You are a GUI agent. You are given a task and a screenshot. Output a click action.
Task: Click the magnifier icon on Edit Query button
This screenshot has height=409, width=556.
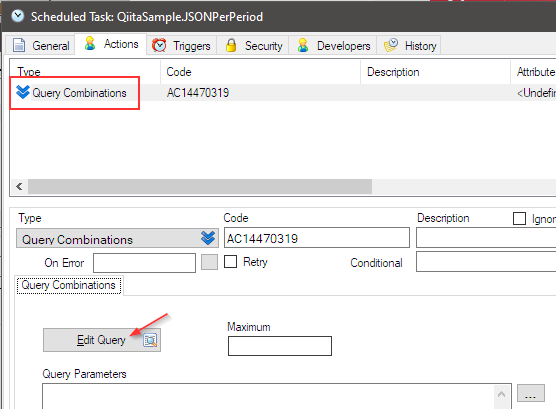click(150, 340)
